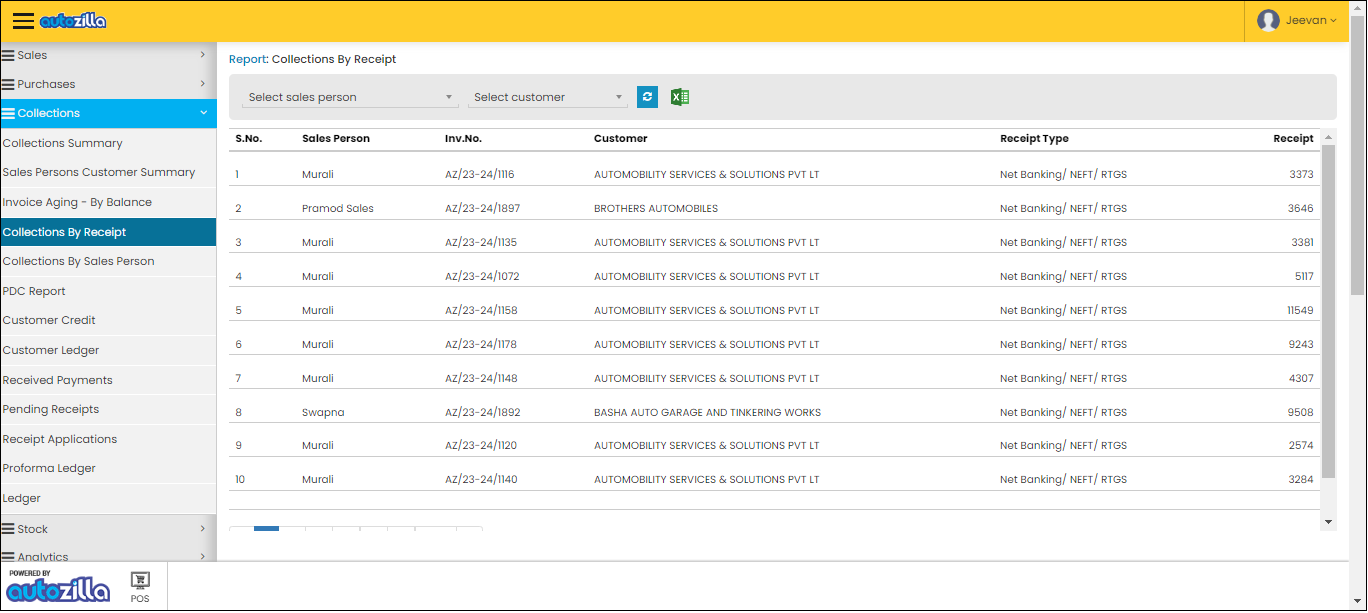Refresh the Collections By Receipt report
The image size is (1368, 613).
647,97
